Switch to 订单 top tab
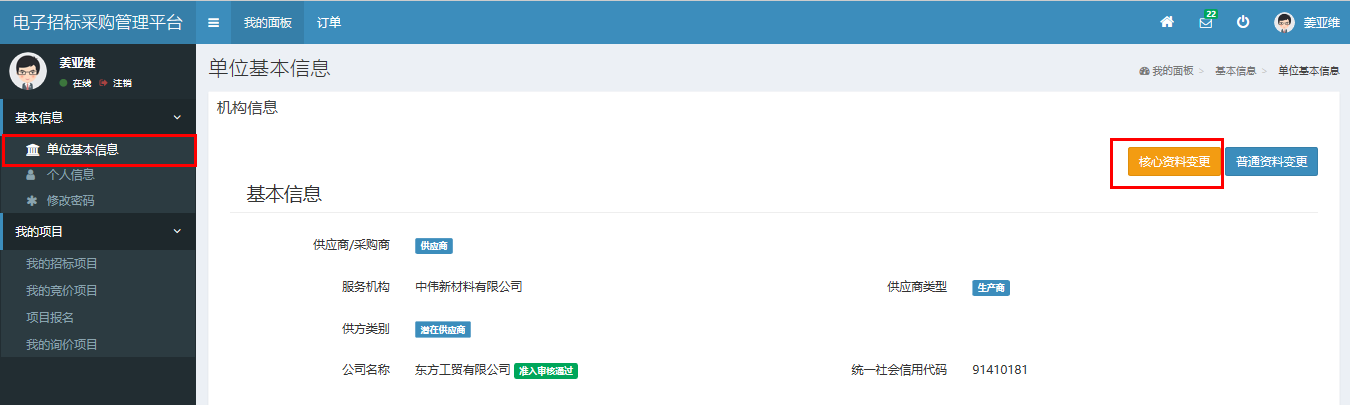The image size is (1350, 405). (329, 22)
